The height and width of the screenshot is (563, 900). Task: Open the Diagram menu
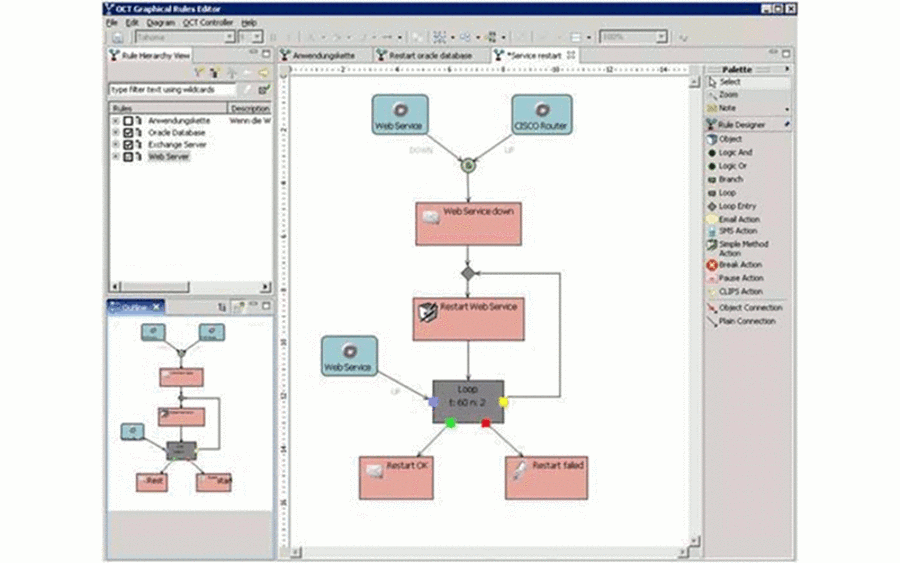(x=160, y=22)
